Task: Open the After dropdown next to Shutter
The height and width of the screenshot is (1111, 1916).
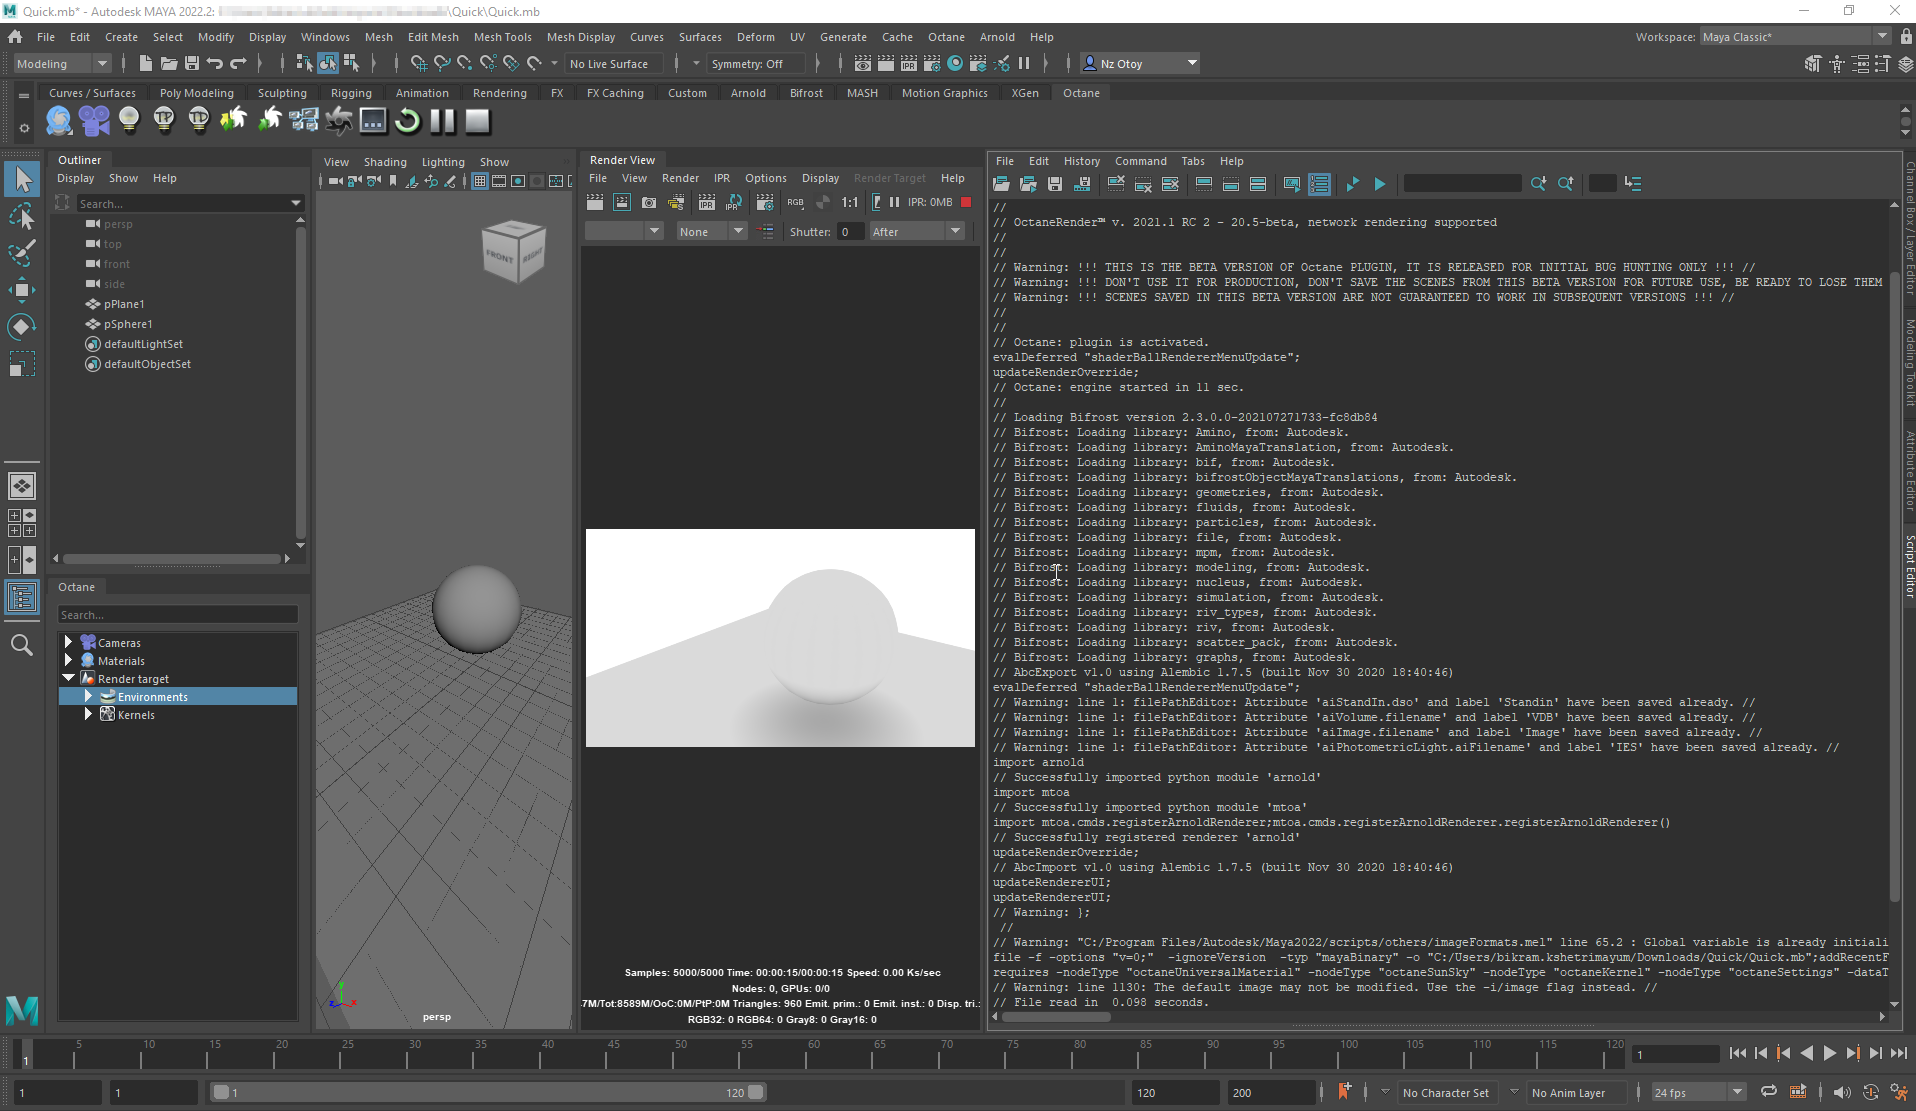Action: click(x=916, y=232)
